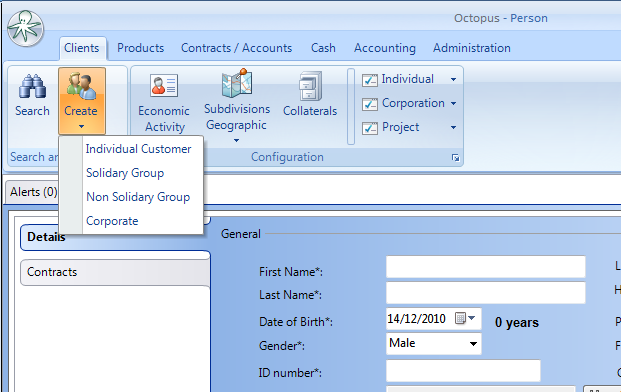Select the Alerts (0) tab
The width and height of the screenshot is (621, 392).
click(33, 192)
